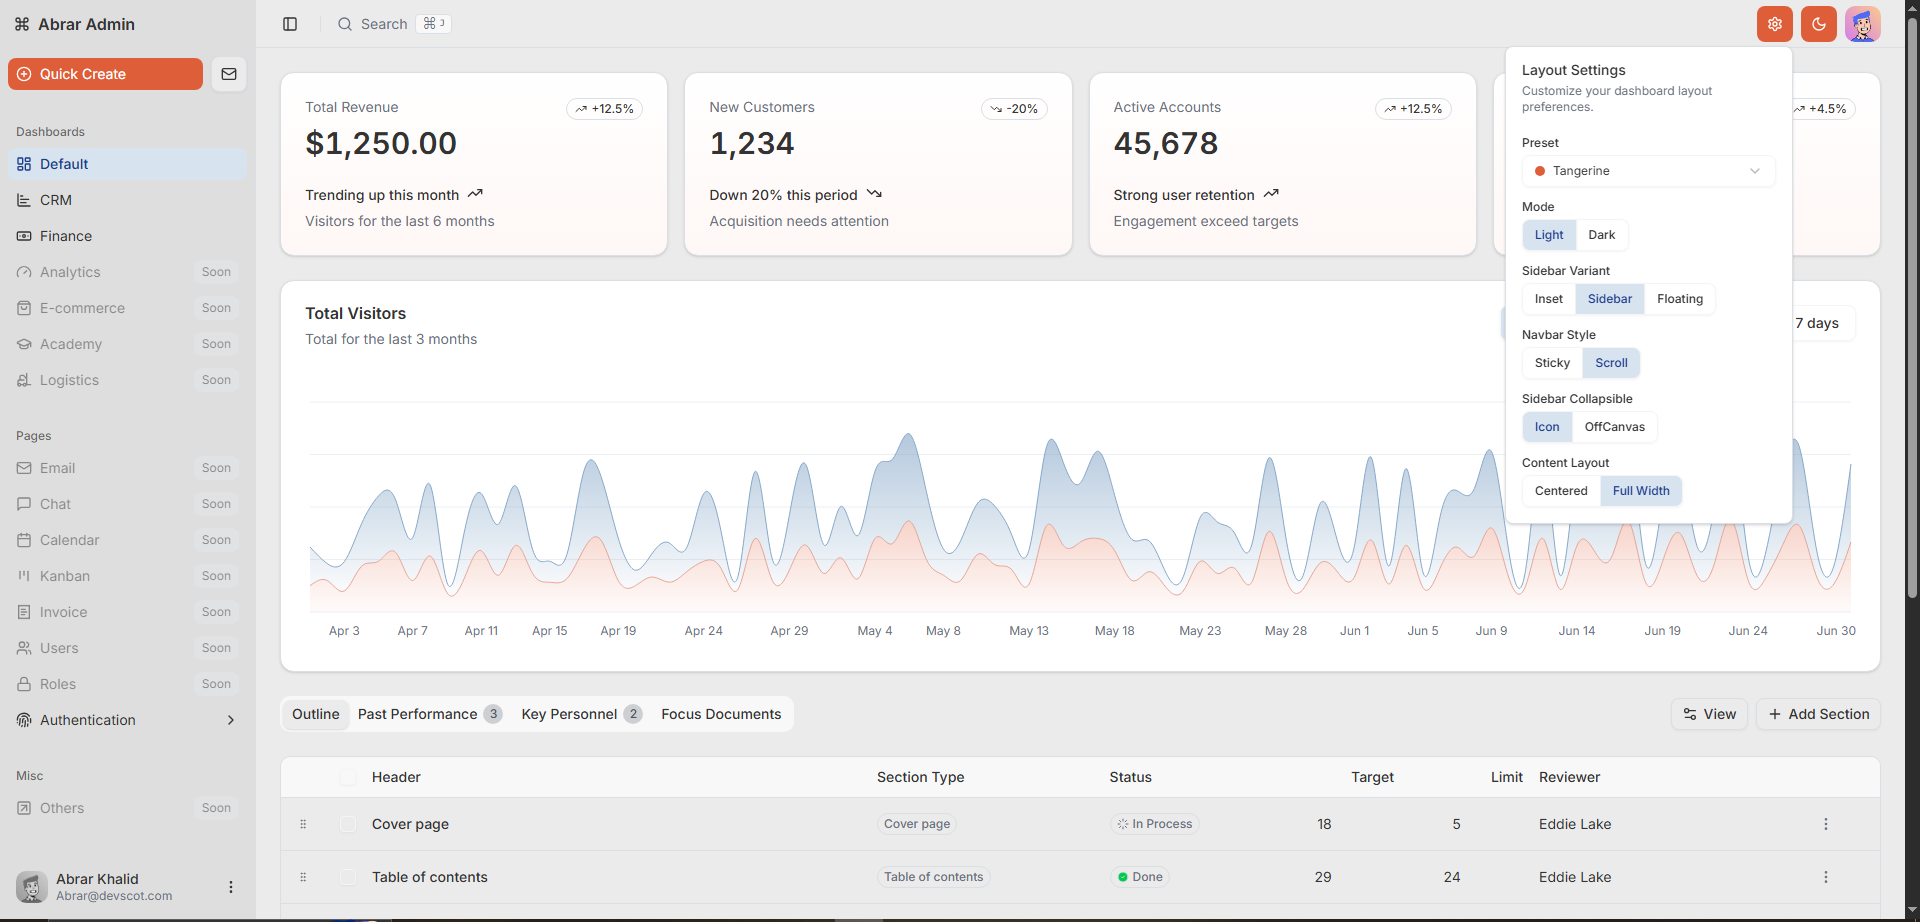Tick the Table of contents row checkbox

click(x=348, y=877)
